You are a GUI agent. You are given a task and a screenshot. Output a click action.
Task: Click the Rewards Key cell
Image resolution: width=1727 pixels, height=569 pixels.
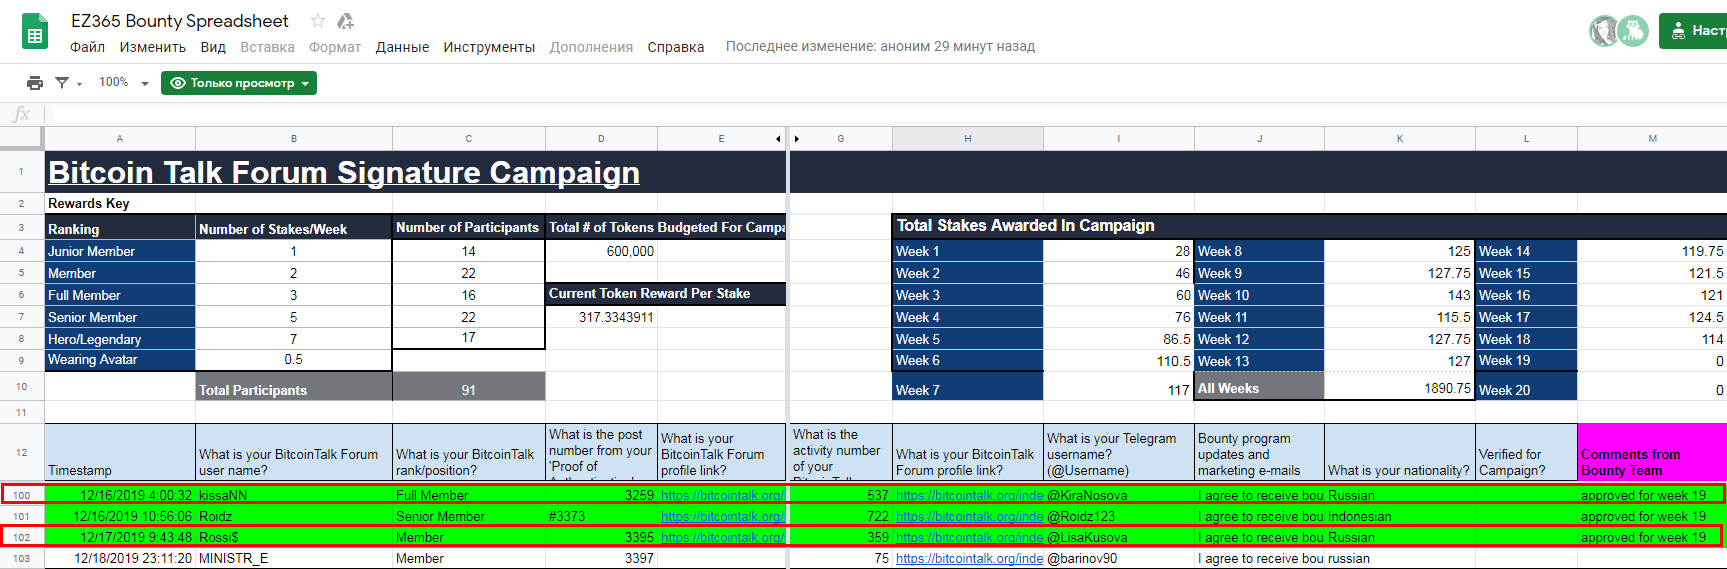click(120, 203)
